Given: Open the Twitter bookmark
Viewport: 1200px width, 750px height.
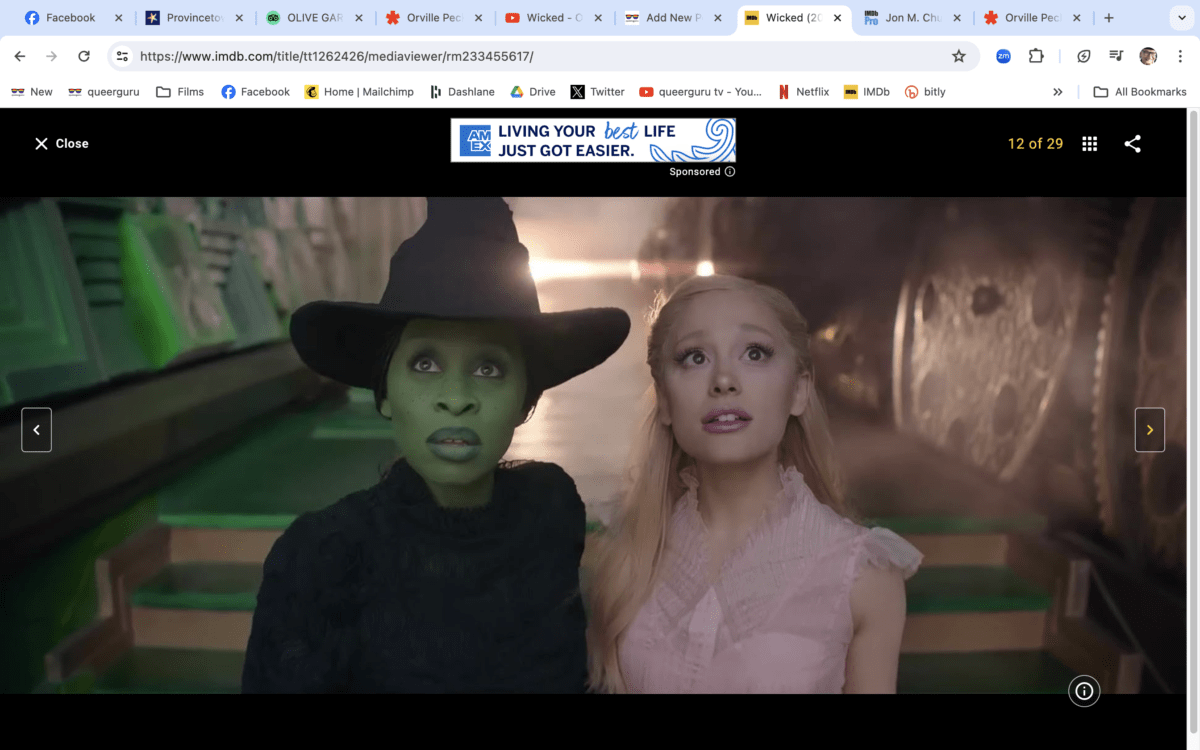Looking at the screenshot, I should (597, 92).
